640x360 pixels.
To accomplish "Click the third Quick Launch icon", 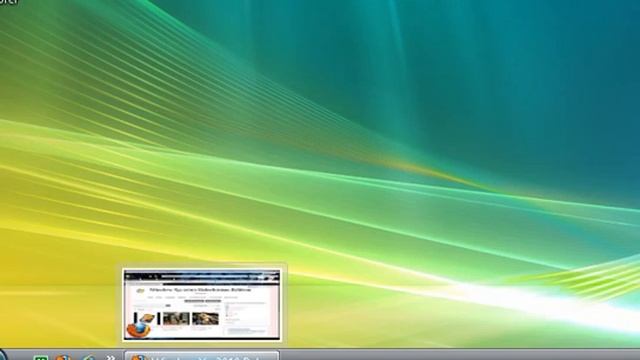I will 89,358.
